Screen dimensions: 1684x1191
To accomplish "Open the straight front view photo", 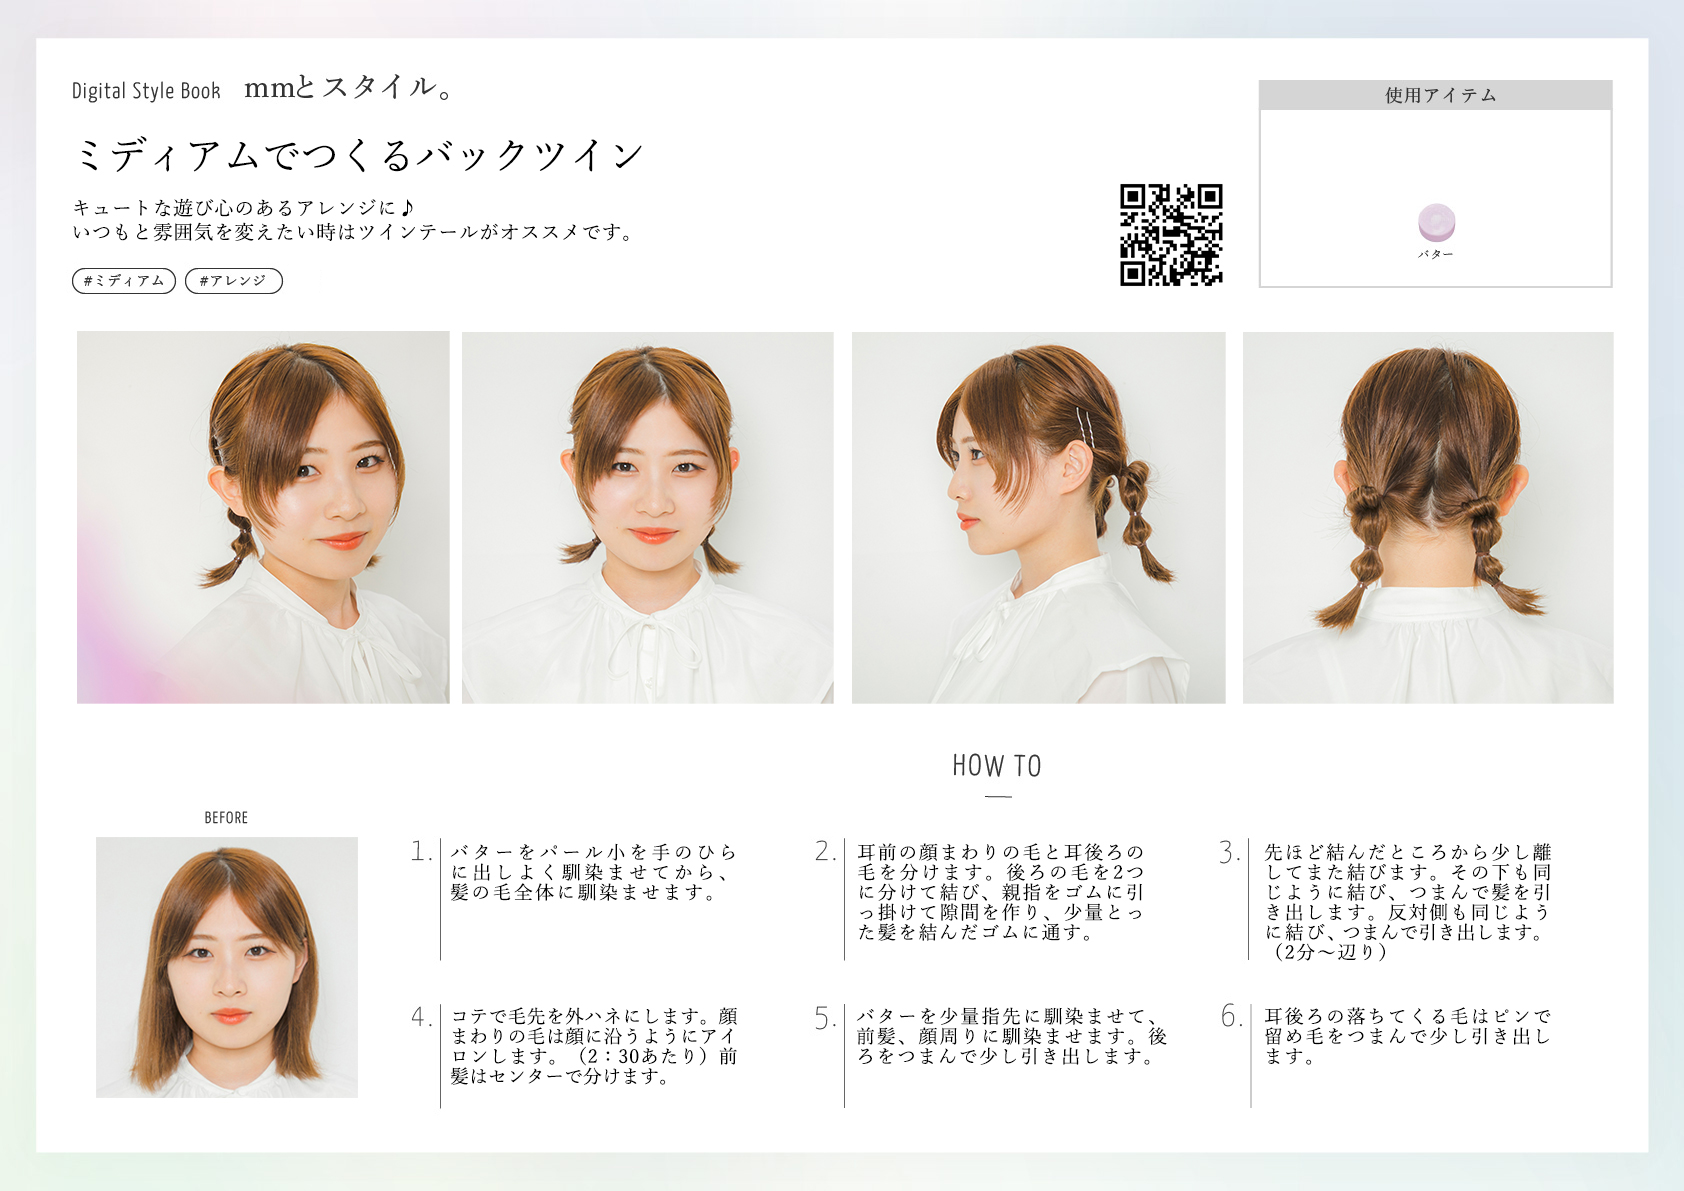I will (647, 517).
